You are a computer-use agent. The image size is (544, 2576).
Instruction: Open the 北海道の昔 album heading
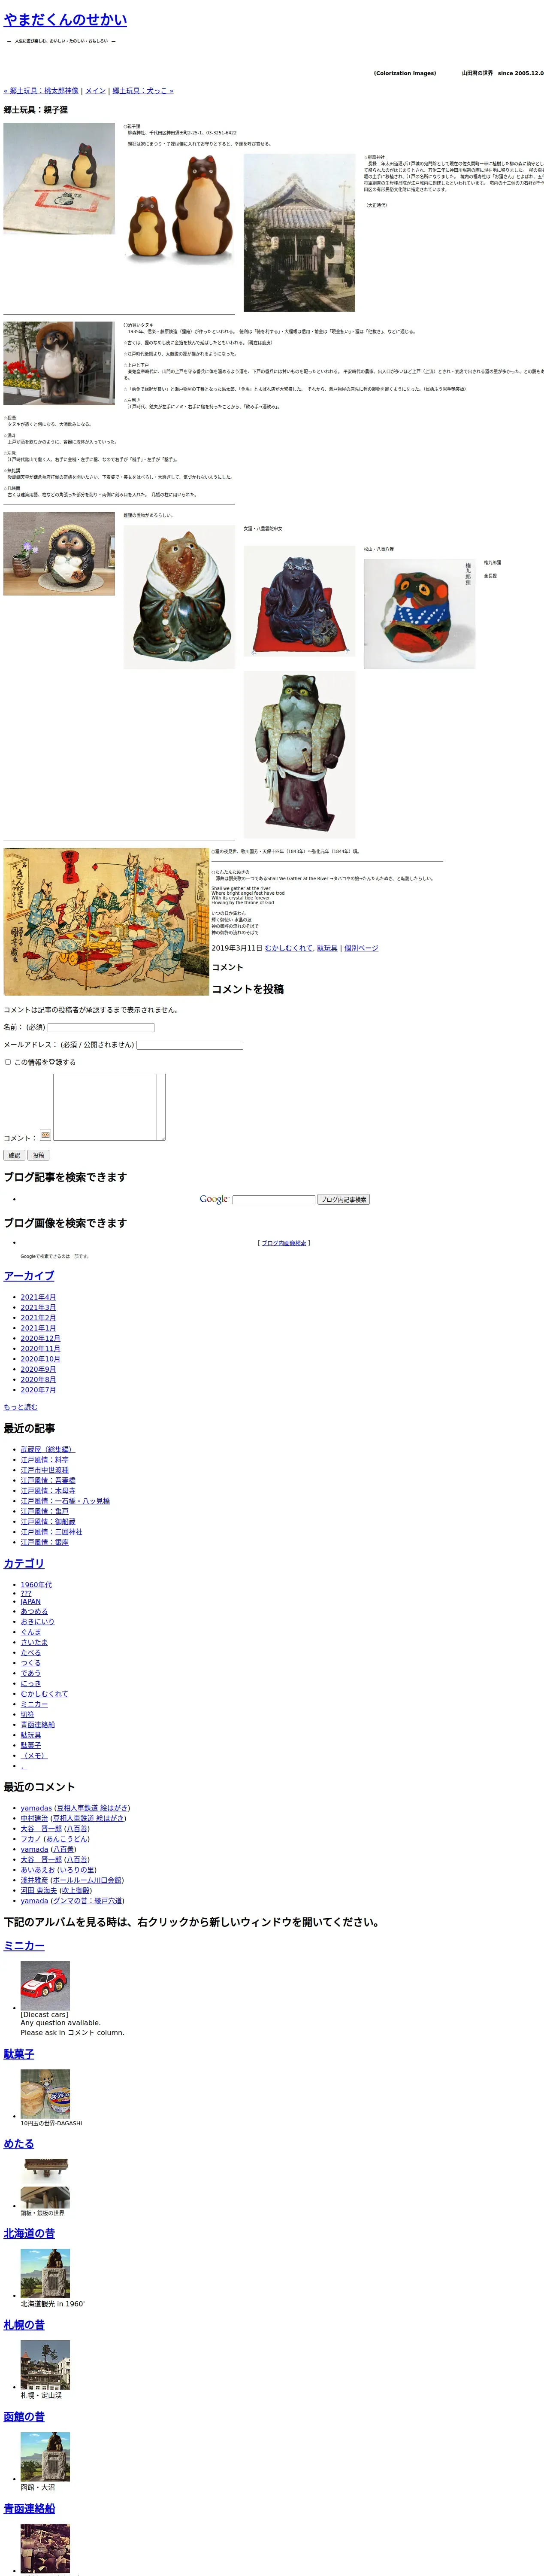coord(29,2234)
